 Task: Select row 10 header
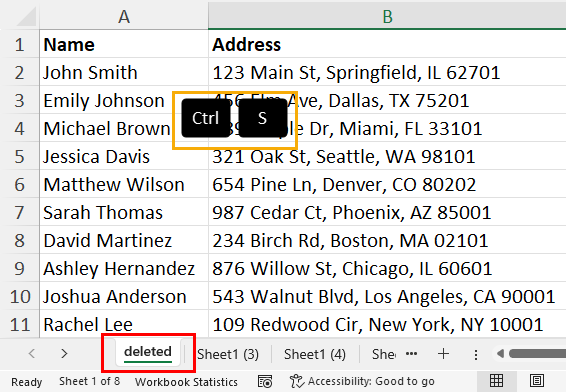coord(19,296)
